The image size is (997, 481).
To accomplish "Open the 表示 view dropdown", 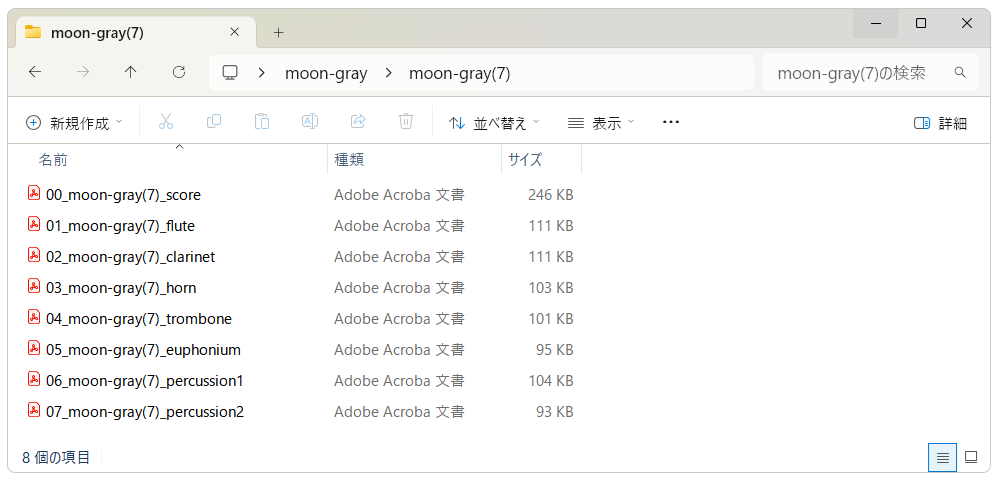I will pyautogui.click(x=601, y=123).
